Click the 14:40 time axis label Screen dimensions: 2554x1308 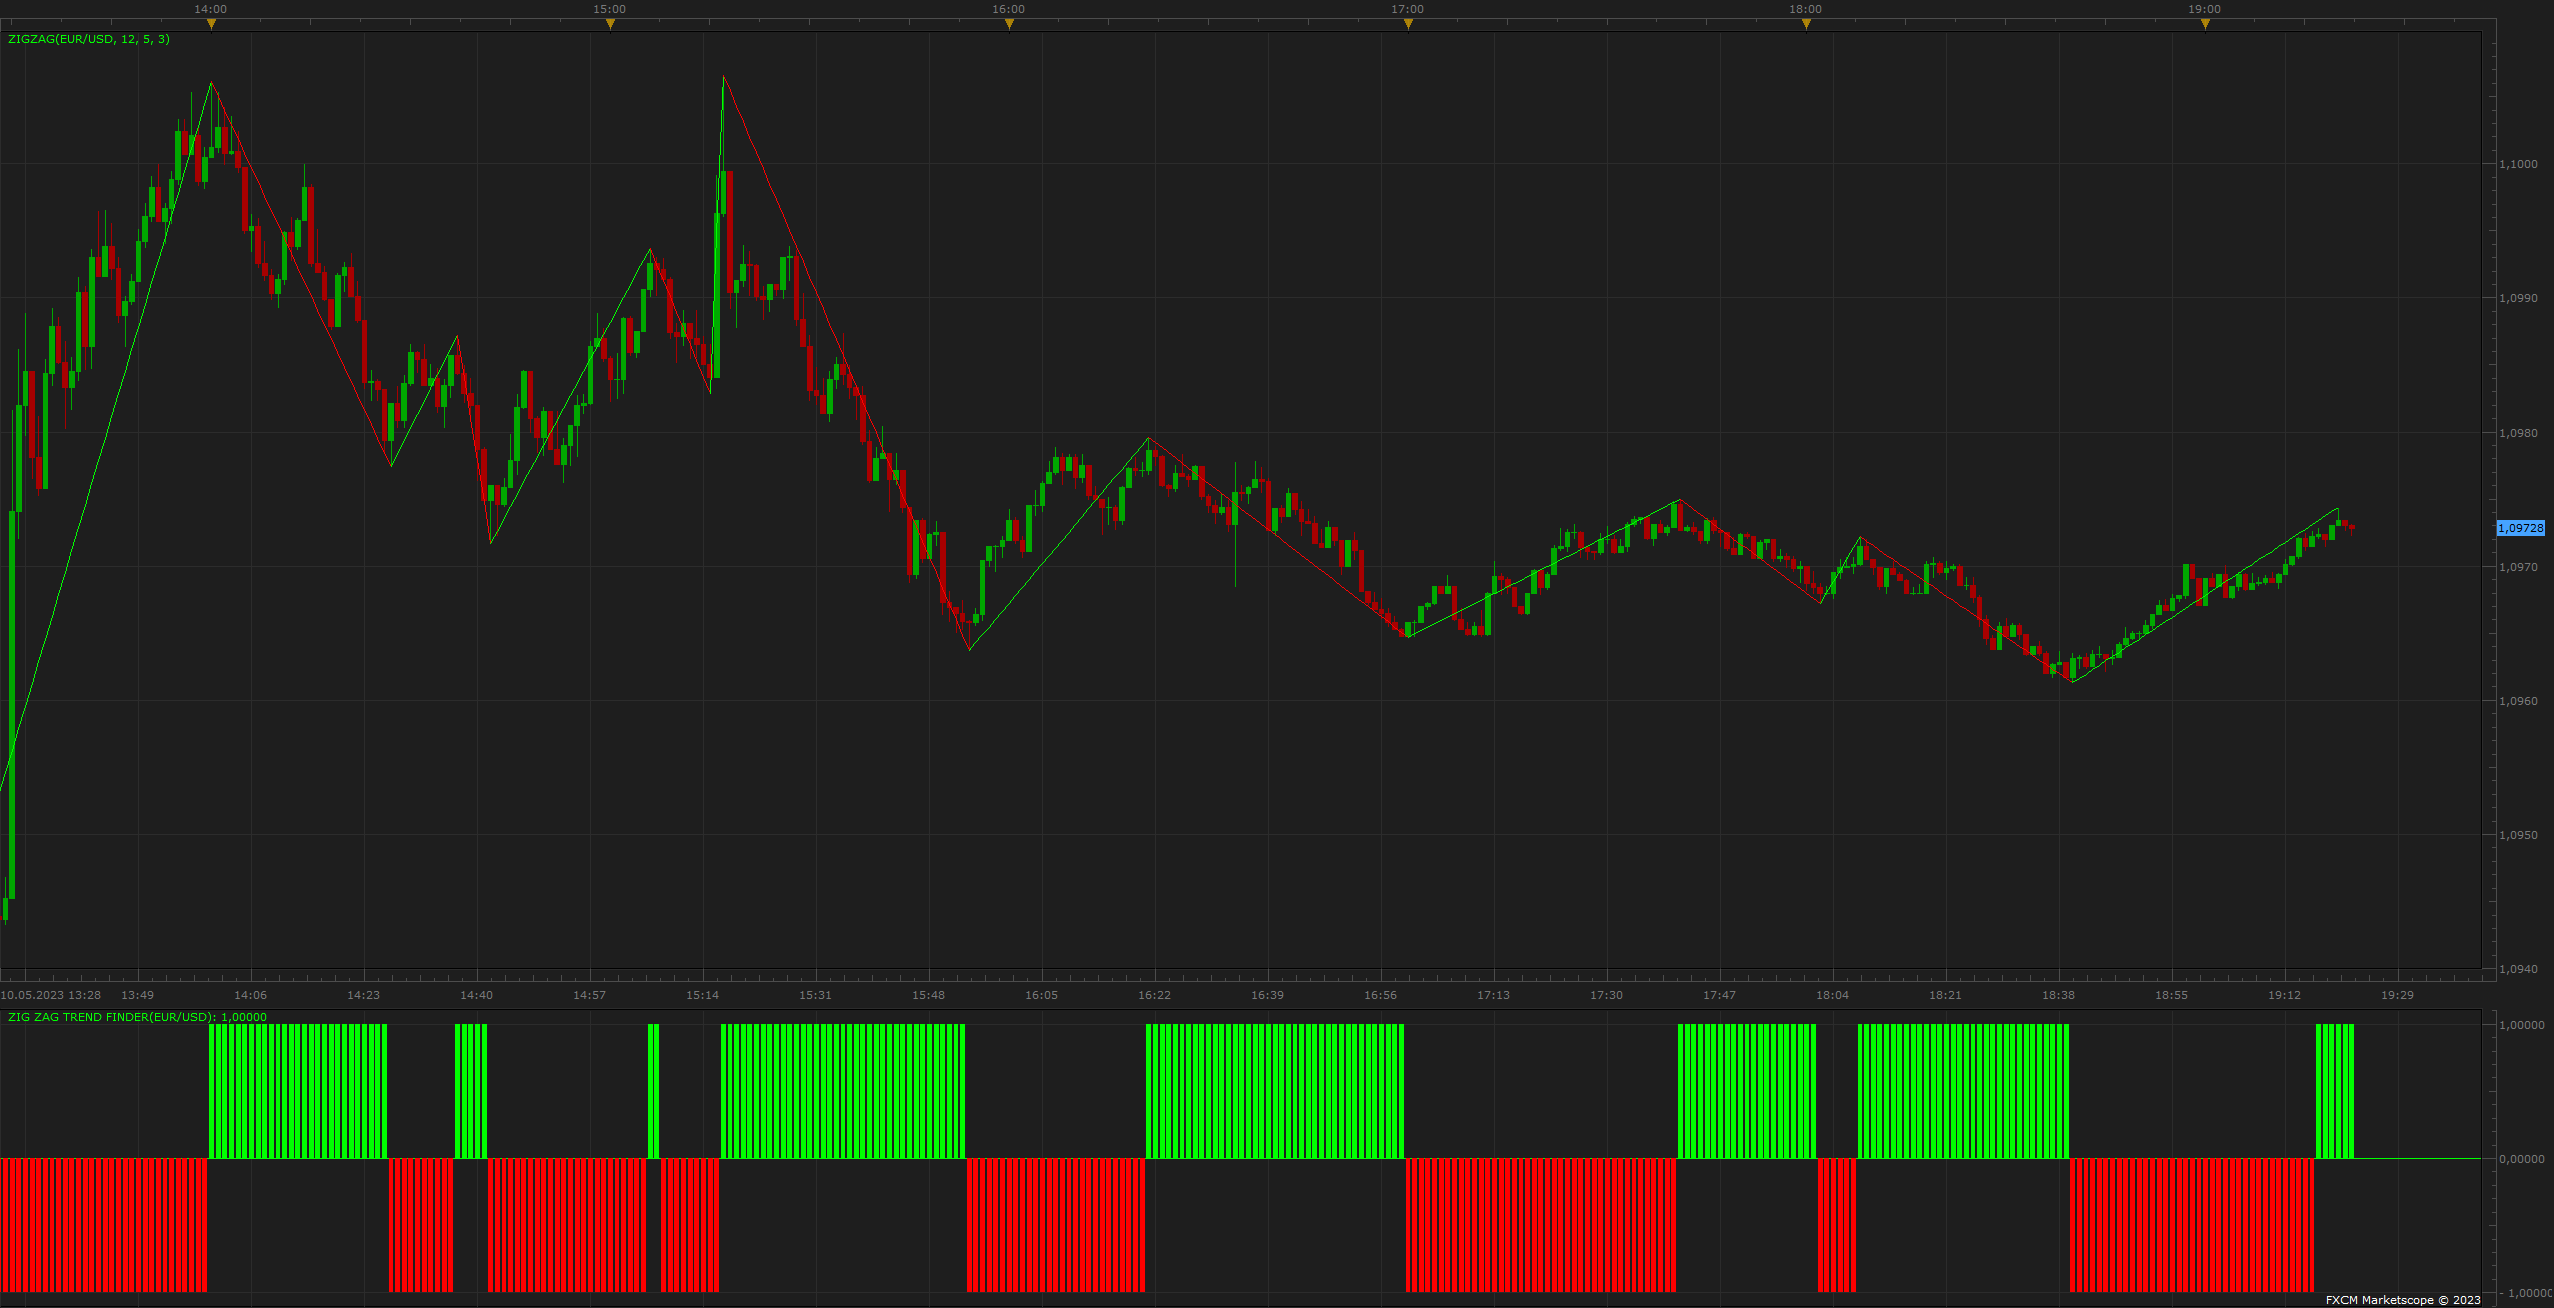point(476,995)
